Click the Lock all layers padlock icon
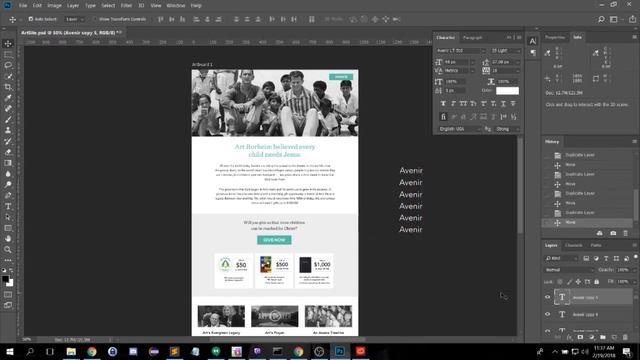640x360 pixels. pyautogui.click(x=597, y=282)
